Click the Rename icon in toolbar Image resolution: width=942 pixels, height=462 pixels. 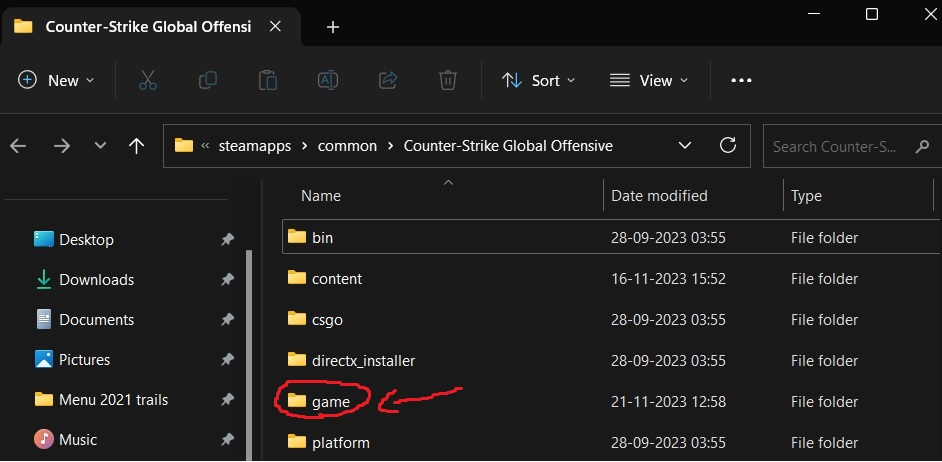click(327, 80)
